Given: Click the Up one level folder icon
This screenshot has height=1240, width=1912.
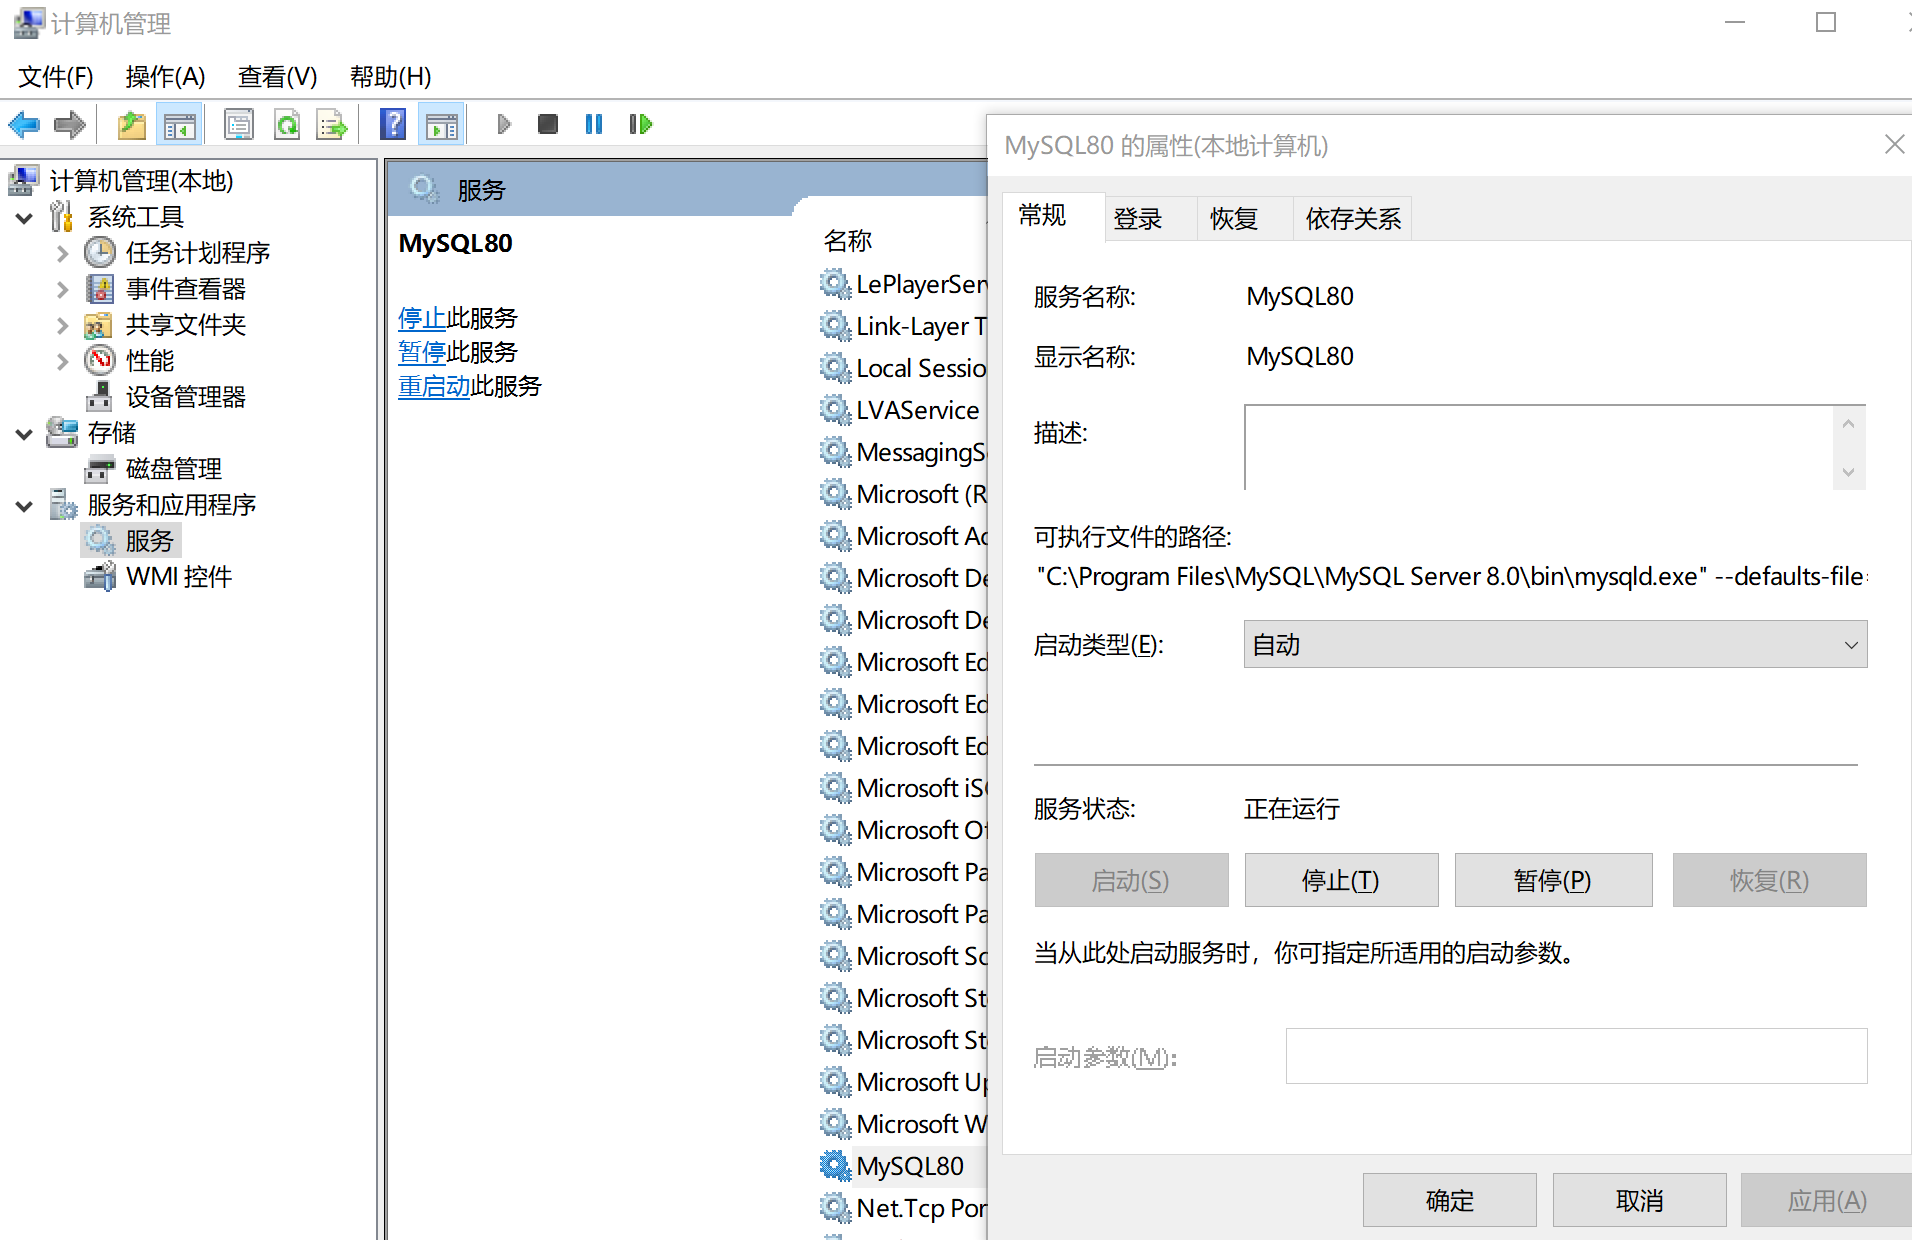Looking at the screenshot, I should point(132,125).
